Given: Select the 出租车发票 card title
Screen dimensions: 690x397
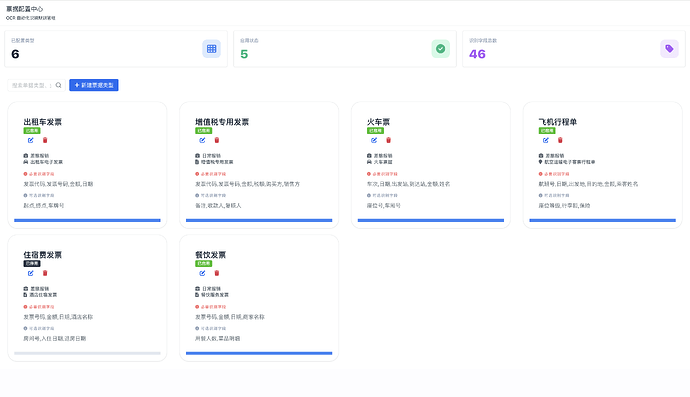Looking at the screenshot, I should point(43,122).
